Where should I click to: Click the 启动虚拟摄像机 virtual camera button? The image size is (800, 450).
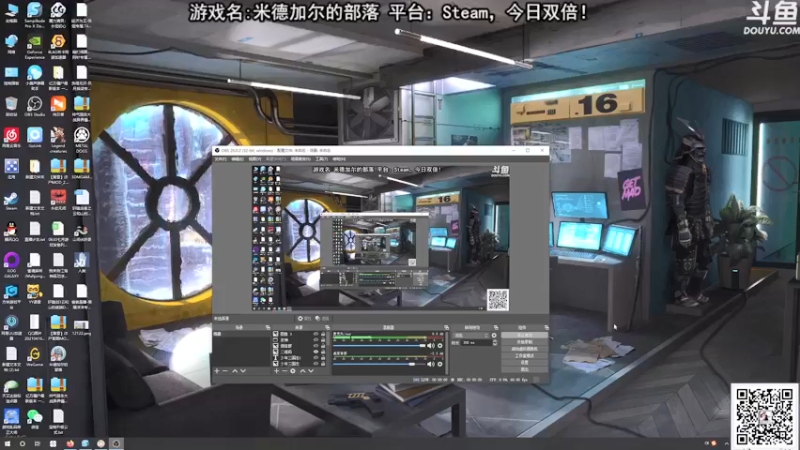tap(524, 348)
